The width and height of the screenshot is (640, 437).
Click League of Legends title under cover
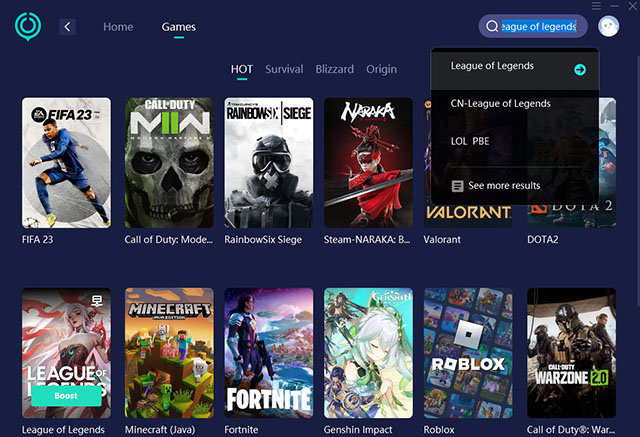63,430
